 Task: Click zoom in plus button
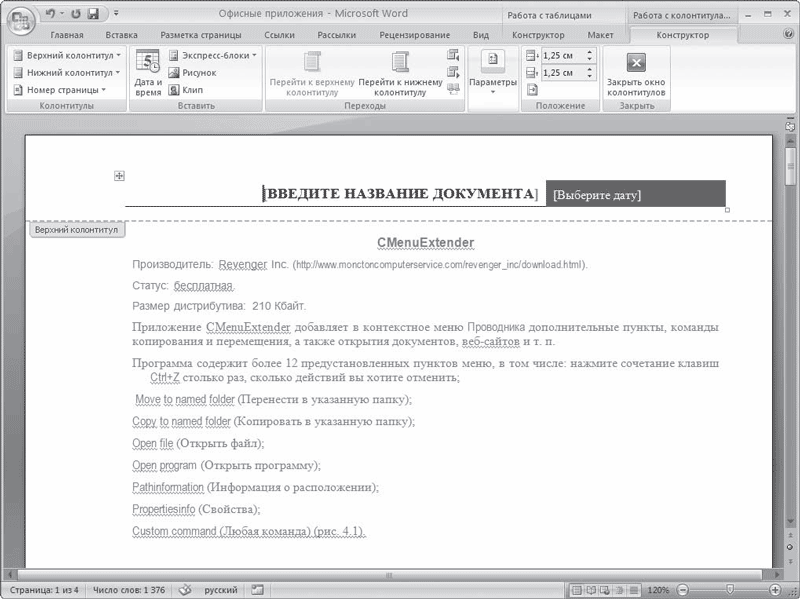[775, 590]
